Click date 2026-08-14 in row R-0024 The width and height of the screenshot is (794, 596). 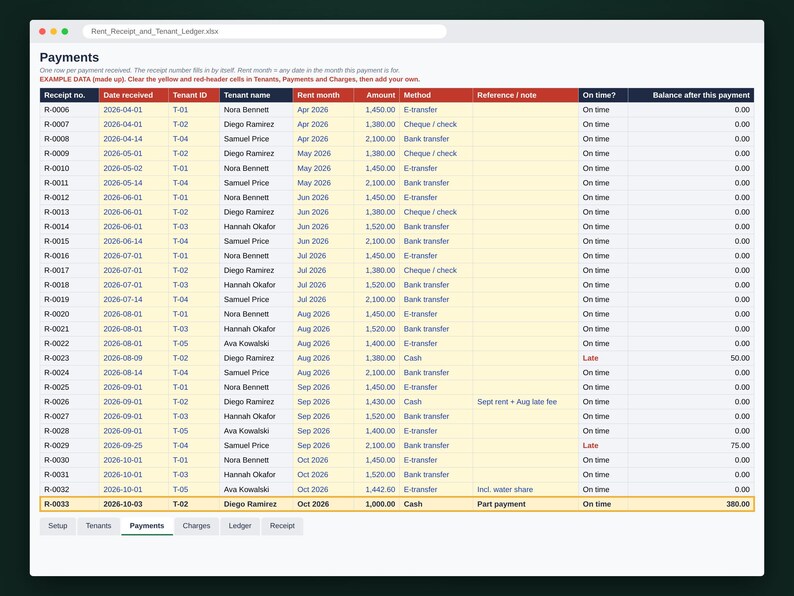134,373
